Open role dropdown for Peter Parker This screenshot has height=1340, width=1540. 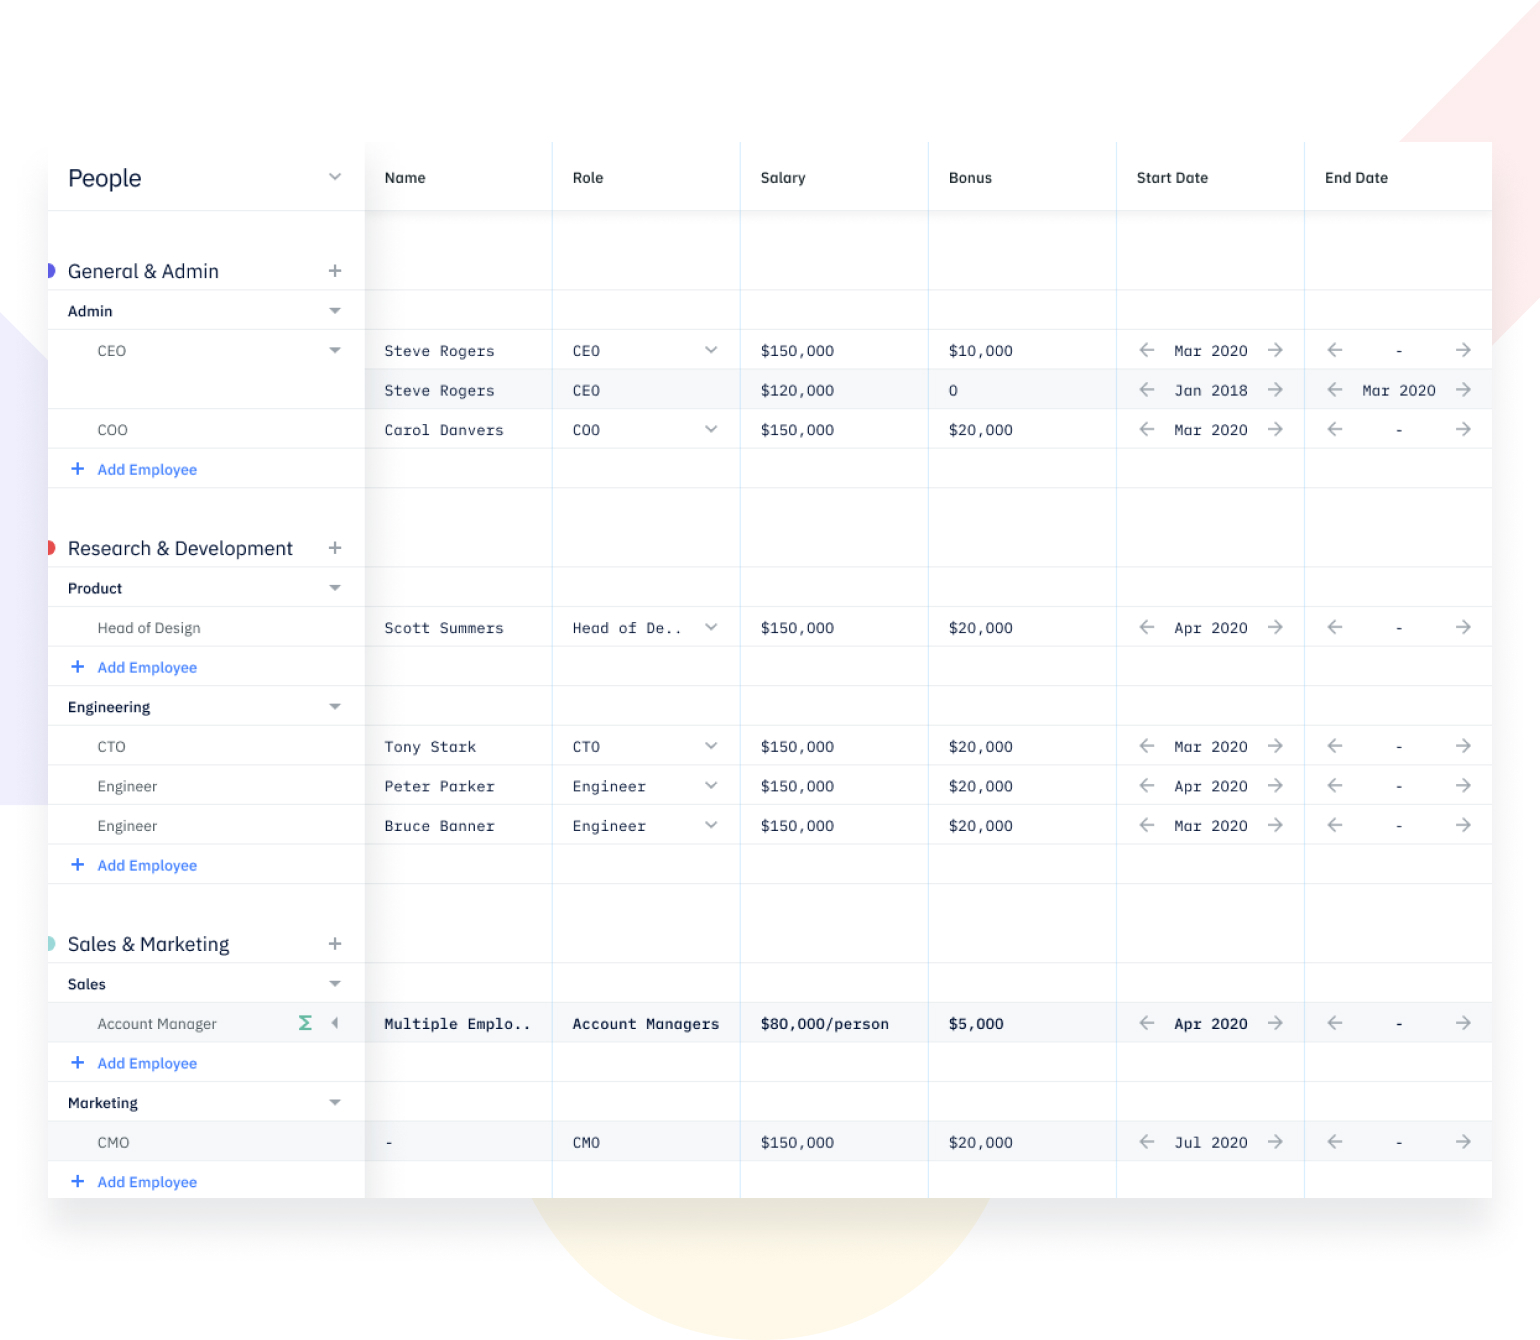(711, 786)
